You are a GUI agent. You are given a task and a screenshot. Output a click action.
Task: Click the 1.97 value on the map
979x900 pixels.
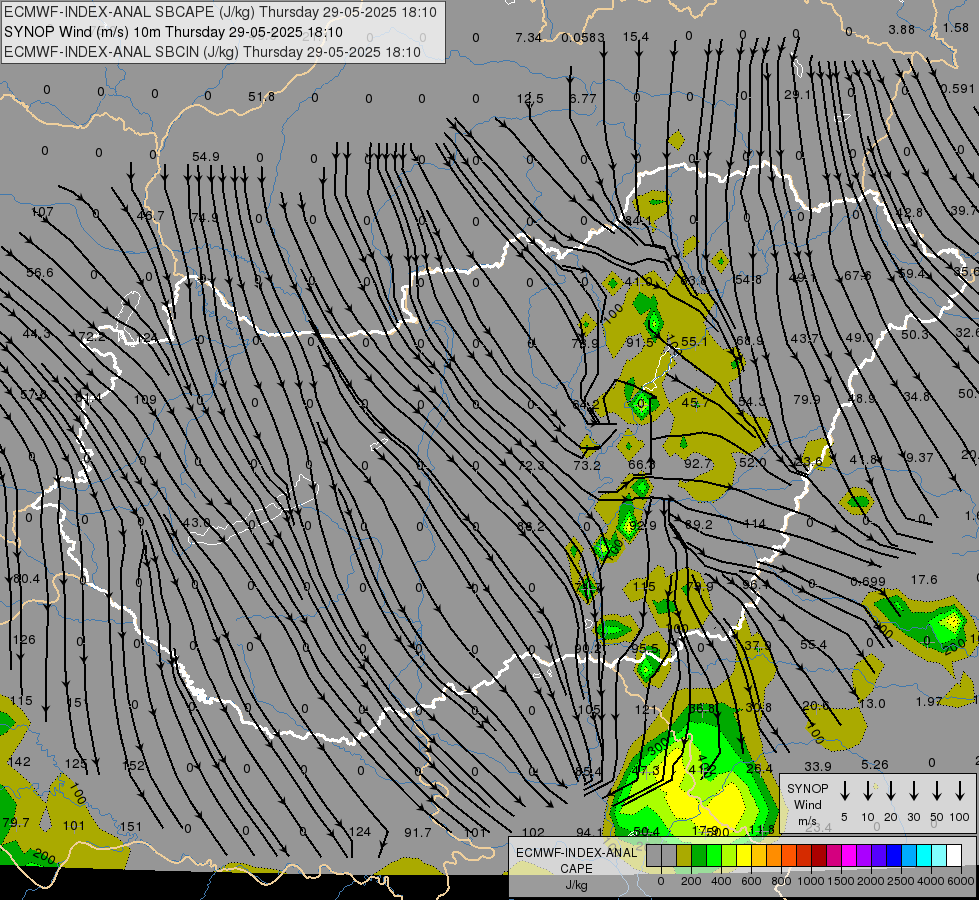click(x=929, y=702)
